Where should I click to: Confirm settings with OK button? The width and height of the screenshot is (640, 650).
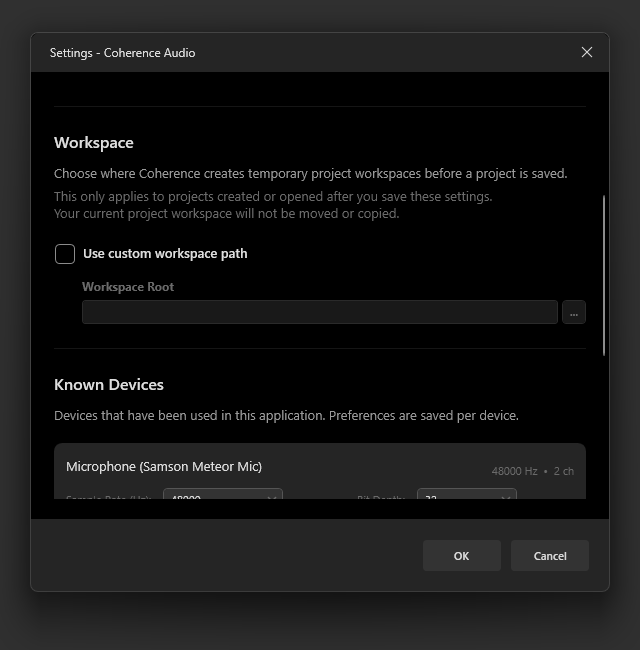[462, 555]
